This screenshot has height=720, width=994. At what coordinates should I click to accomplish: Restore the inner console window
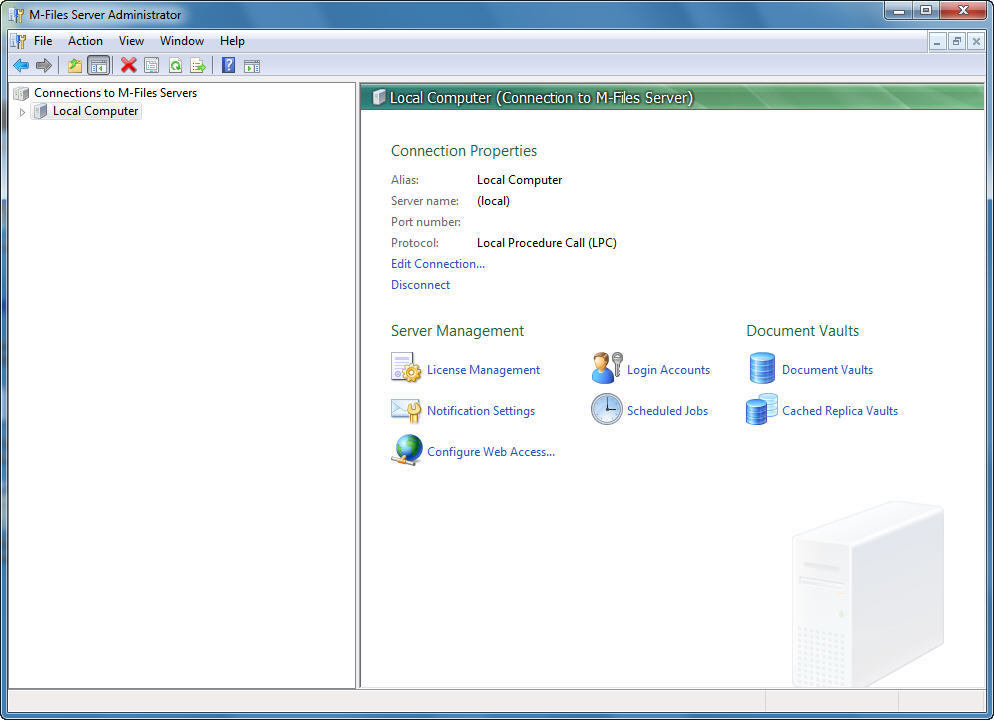click(x=957, y=42)
